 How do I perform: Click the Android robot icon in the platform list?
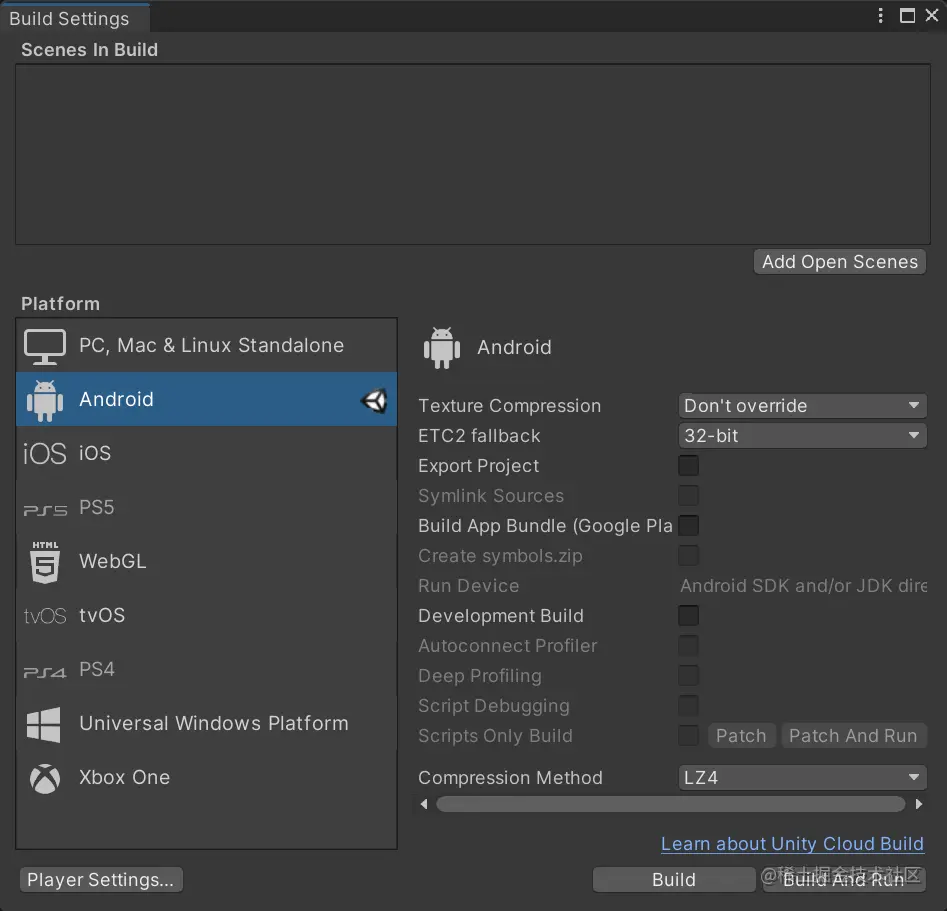coord(45,401)
